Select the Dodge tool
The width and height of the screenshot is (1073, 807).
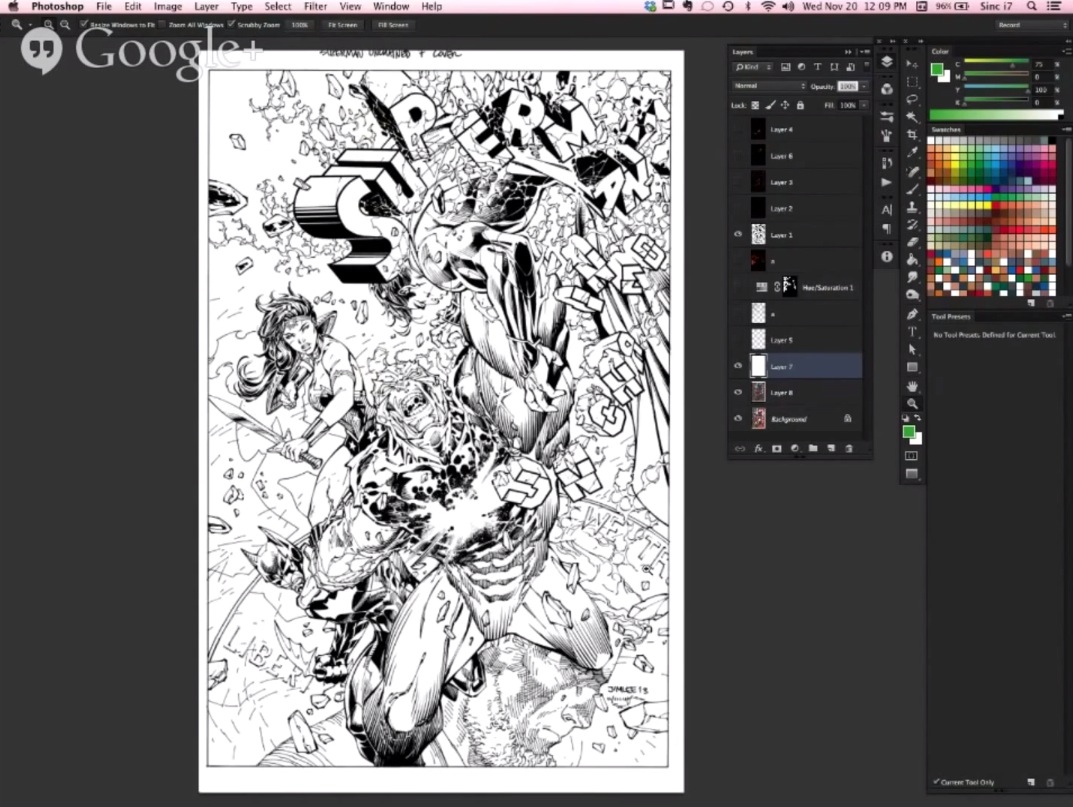(x=912, y=295)
